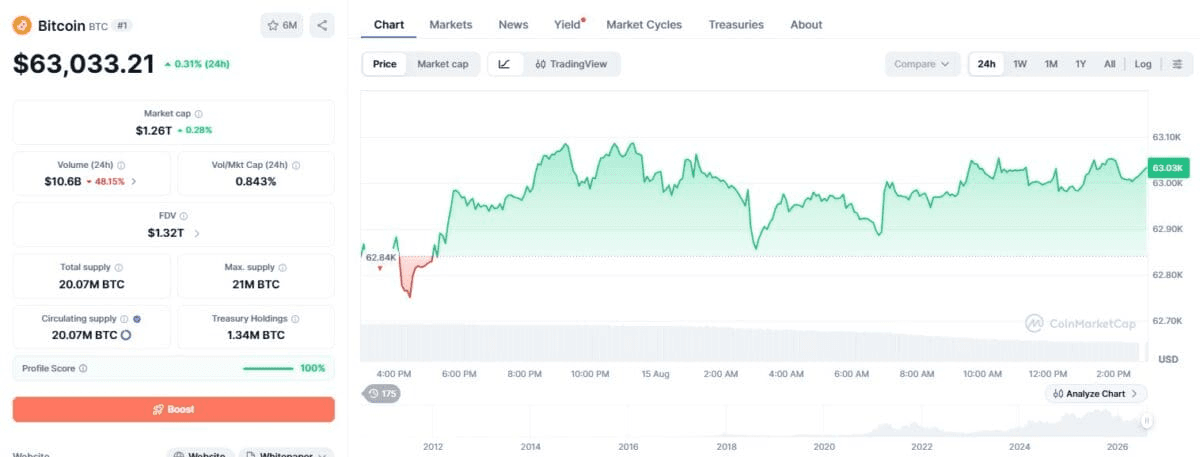Click the 175 history clock badge
Image resolution: width=1200 pixels, height=457 pixels.
click(381, 394)
